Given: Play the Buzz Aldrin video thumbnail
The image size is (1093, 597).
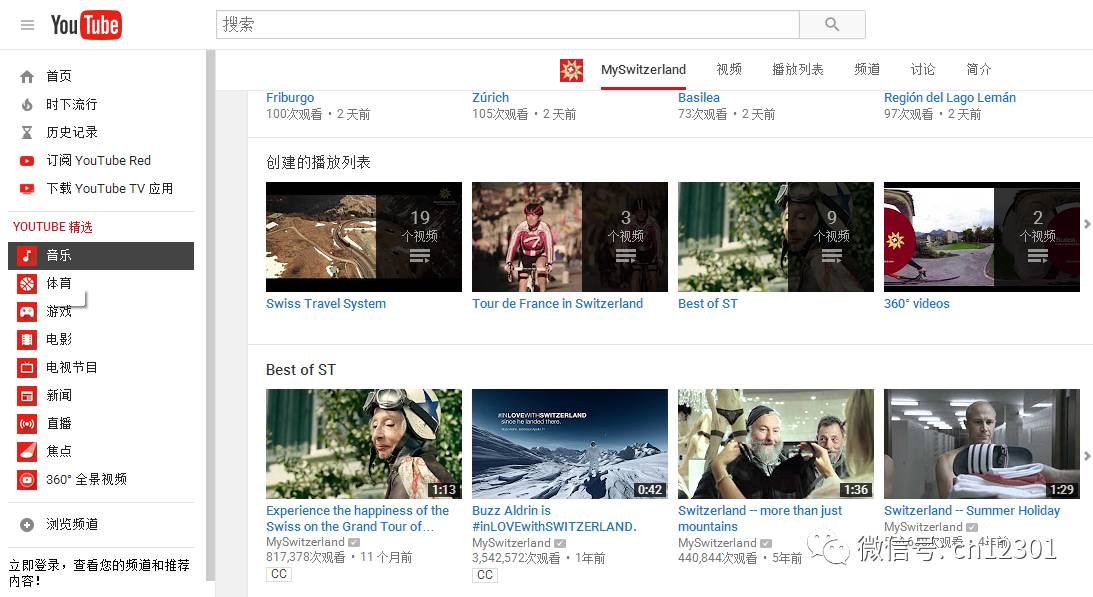Looking at the screenshot, I should pyautogui.click(x=570, y=444).
